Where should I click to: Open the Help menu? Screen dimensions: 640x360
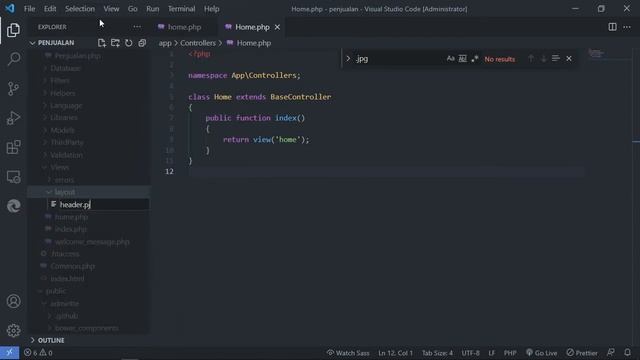click(211, 9)
